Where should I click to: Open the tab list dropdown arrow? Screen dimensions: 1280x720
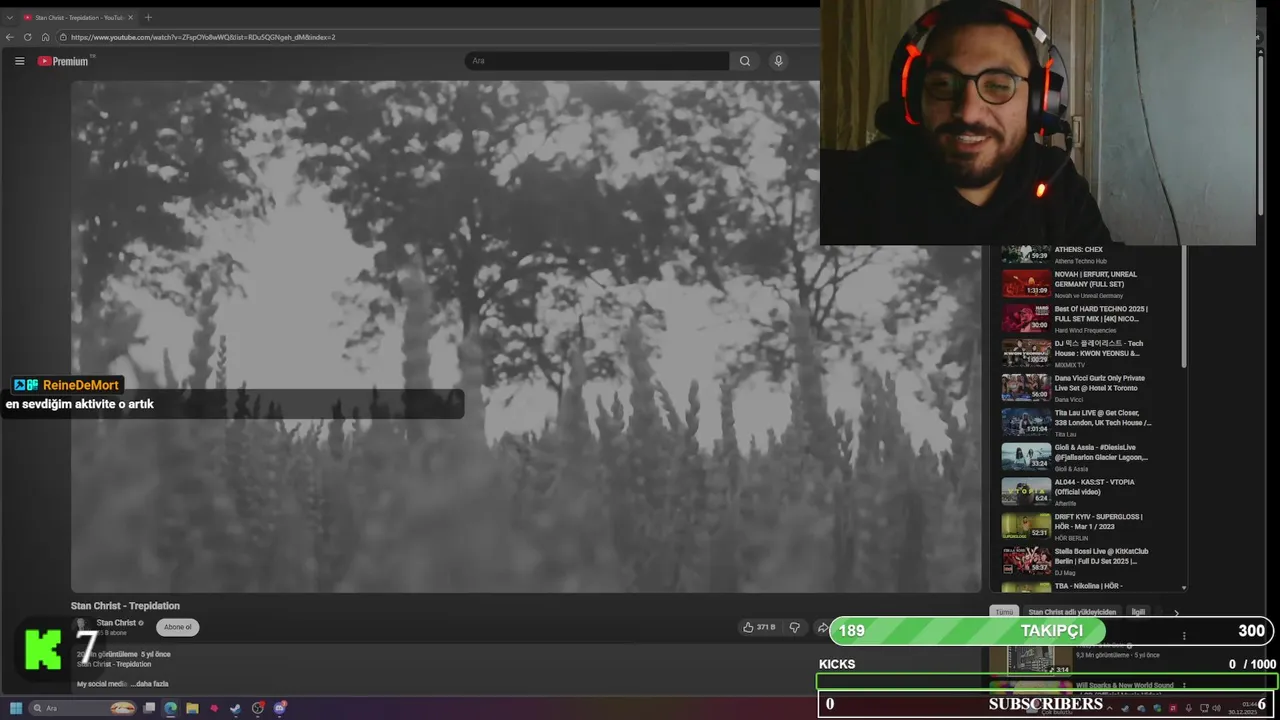coord(10,17)
